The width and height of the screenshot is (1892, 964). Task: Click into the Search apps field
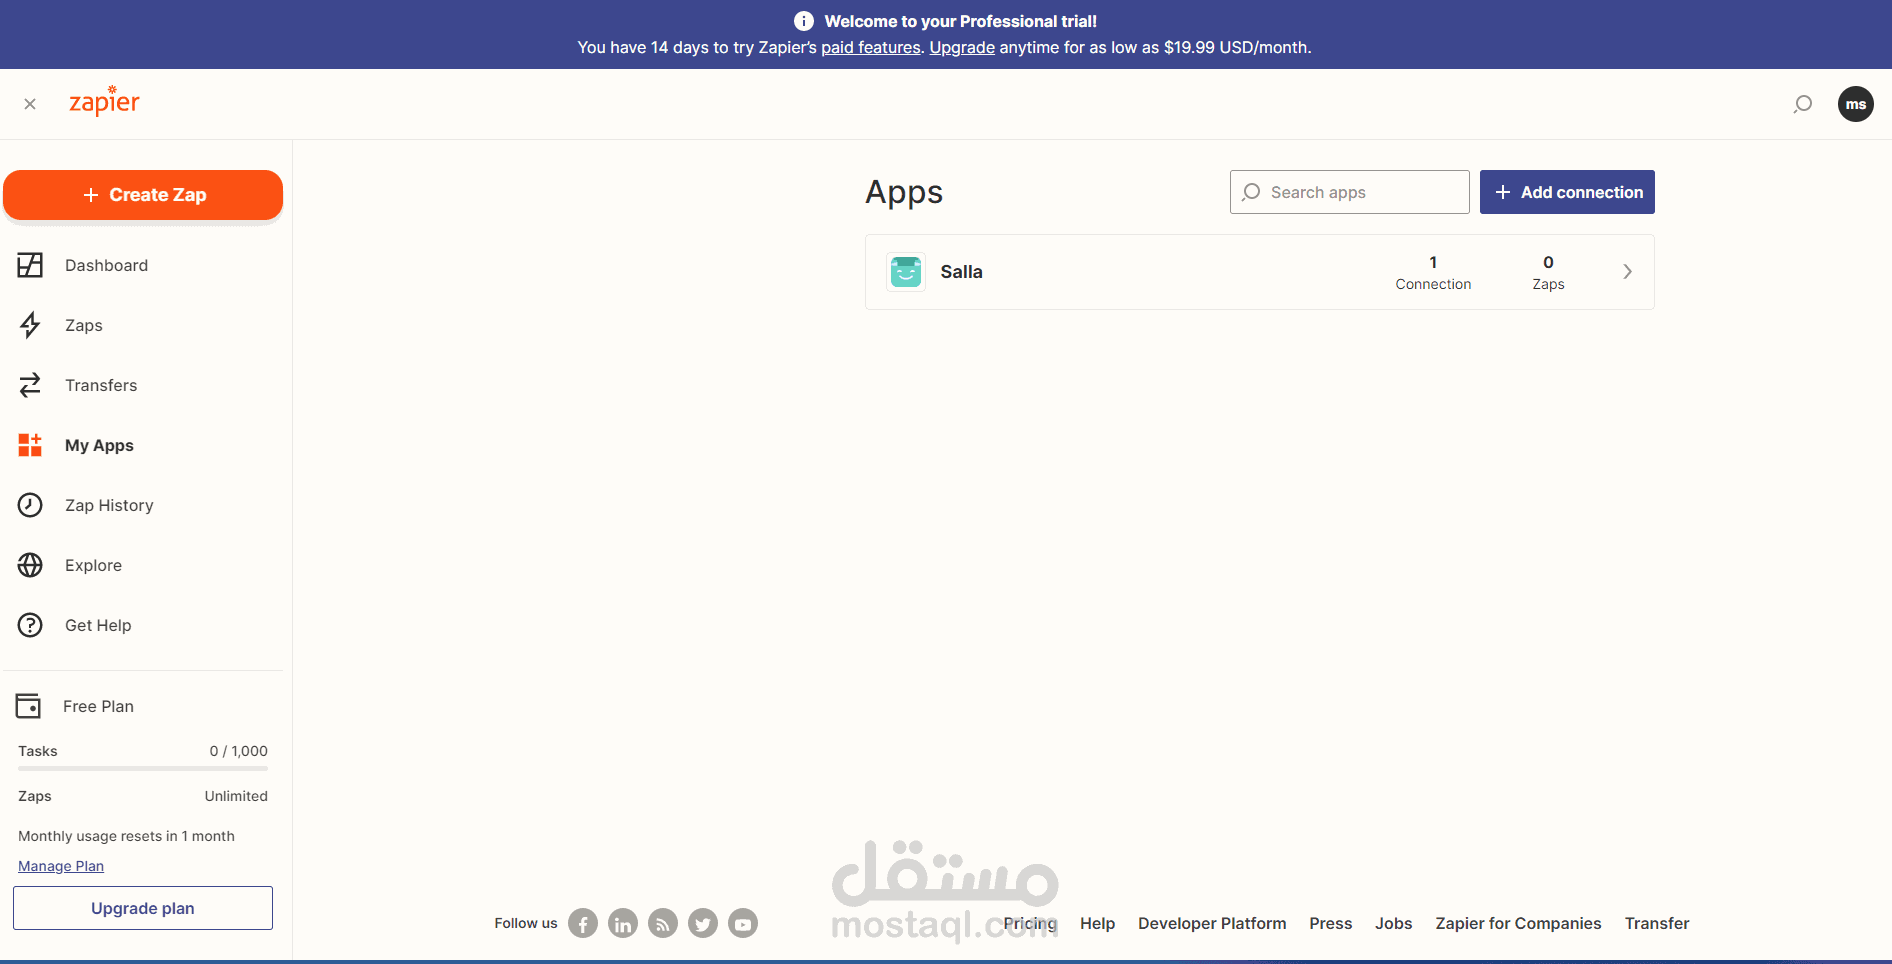[1350, 192]
